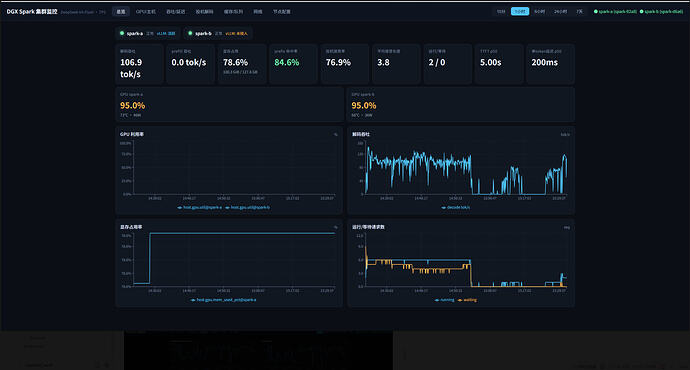Click the spark-a connection indicator in header
Image resolution: width=690 pixels, height=370 pixels.
click(x=615, y=11)
